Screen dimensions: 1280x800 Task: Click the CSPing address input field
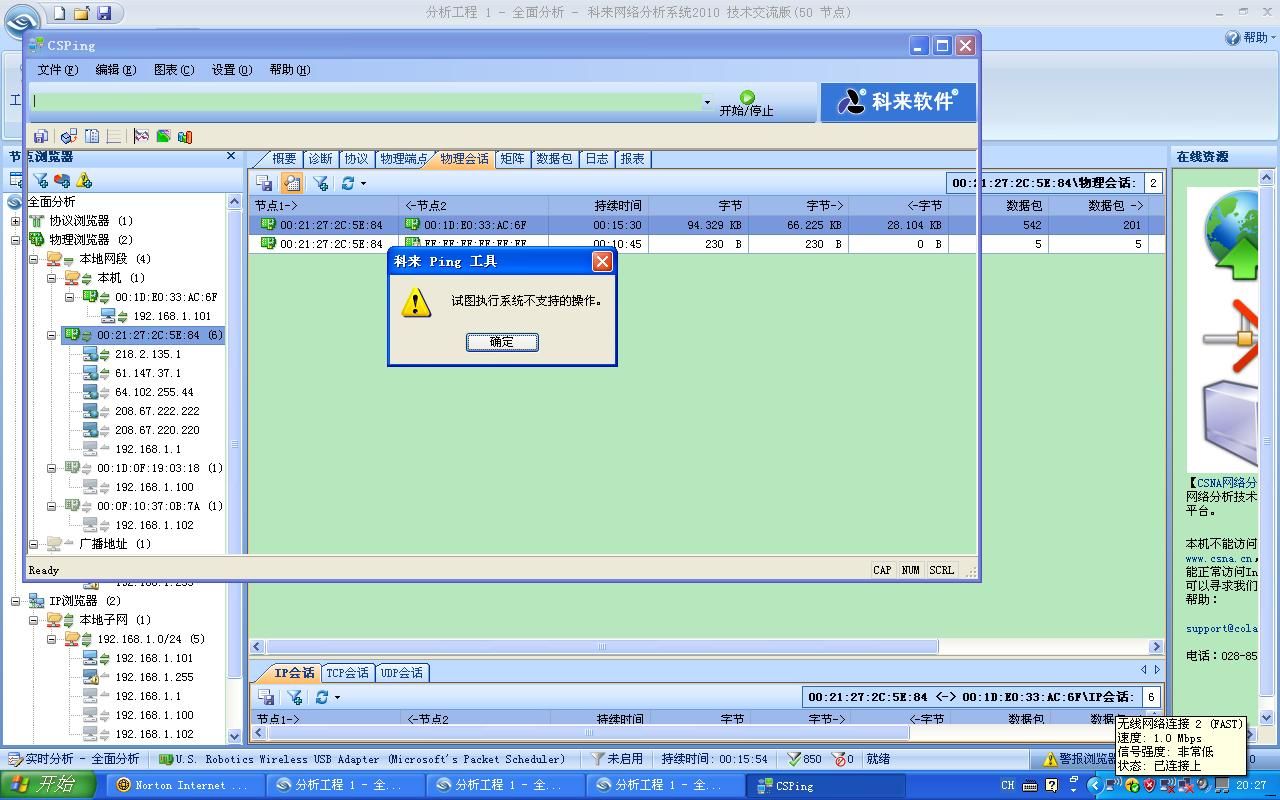pyautogui.click(x=365, y=102)
